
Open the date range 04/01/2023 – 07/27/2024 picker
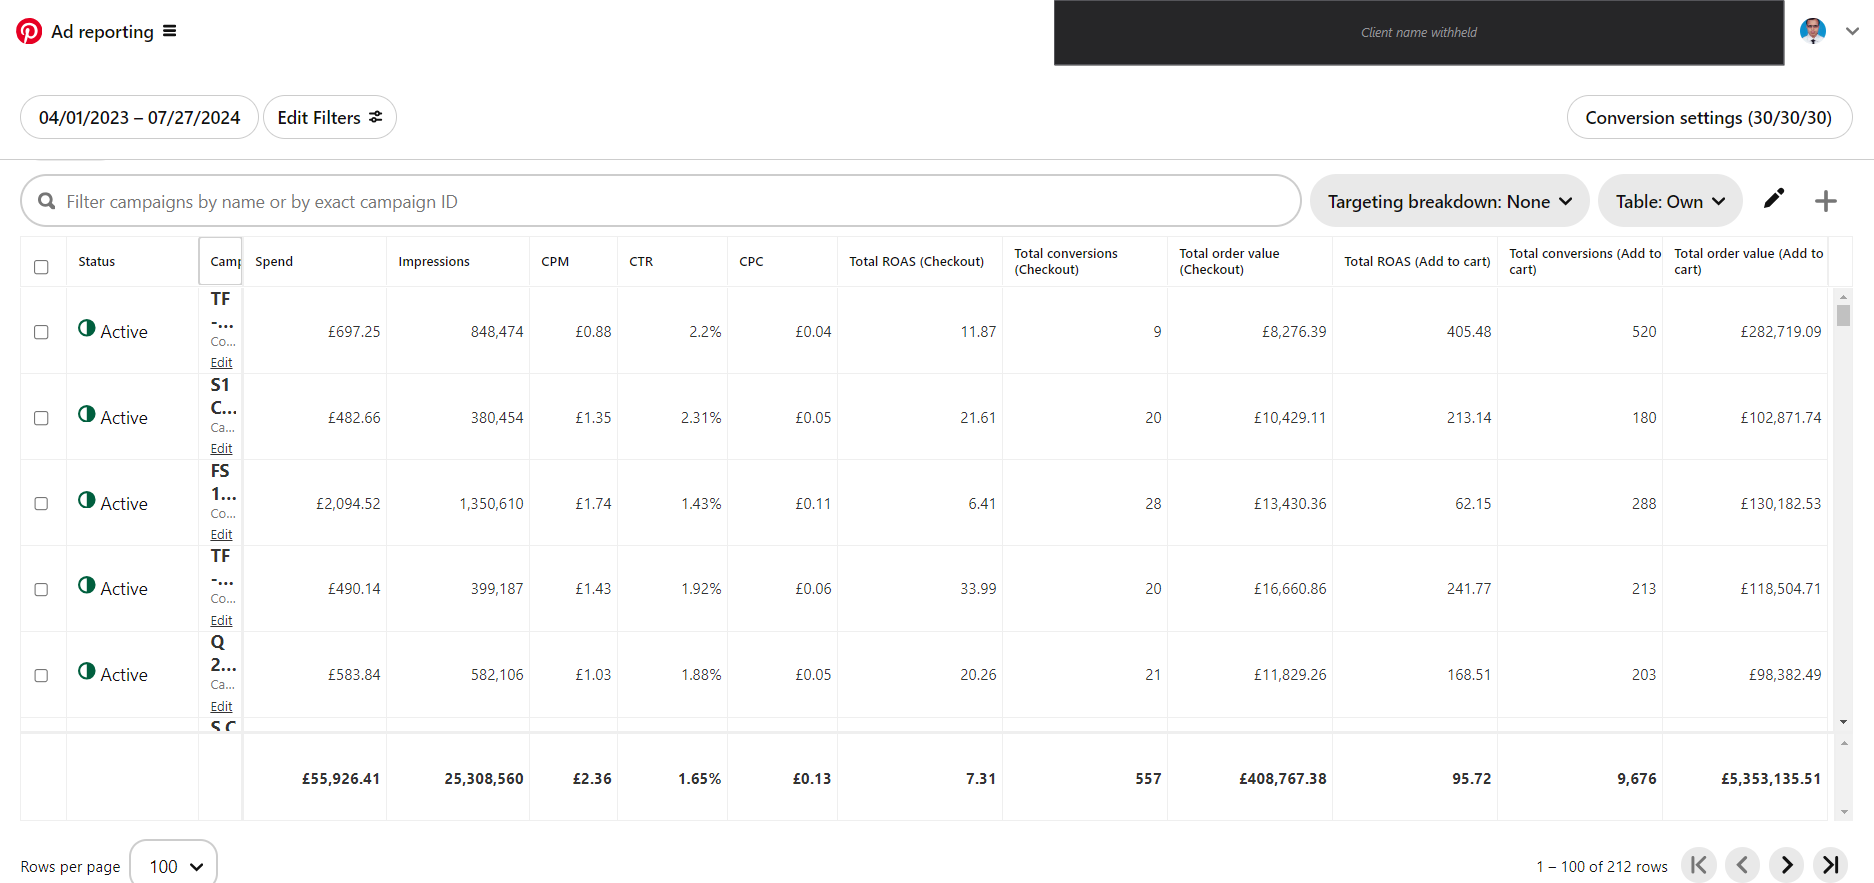[139, 117]
